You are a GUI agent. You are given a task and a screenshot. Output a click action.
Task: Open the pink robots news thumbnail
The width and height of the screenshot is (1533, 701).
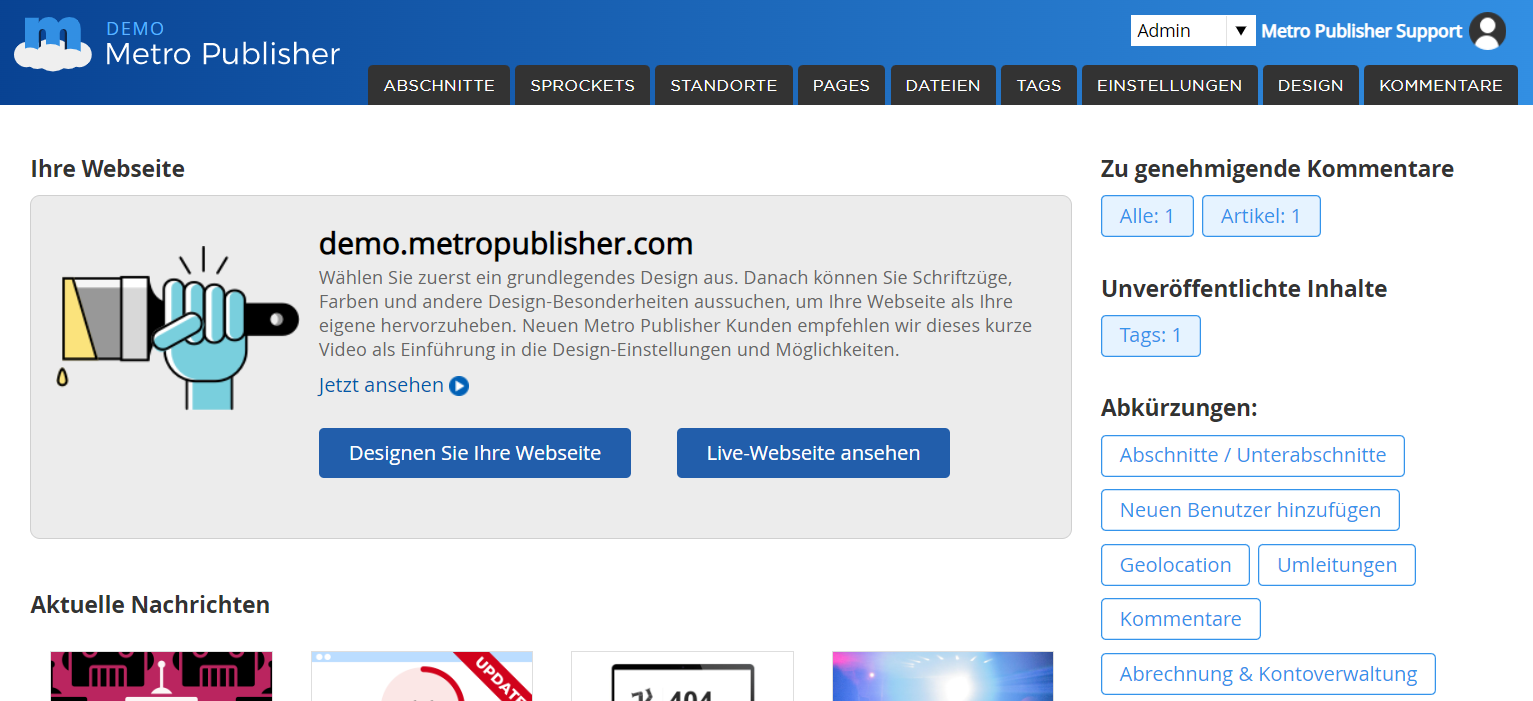161,676
